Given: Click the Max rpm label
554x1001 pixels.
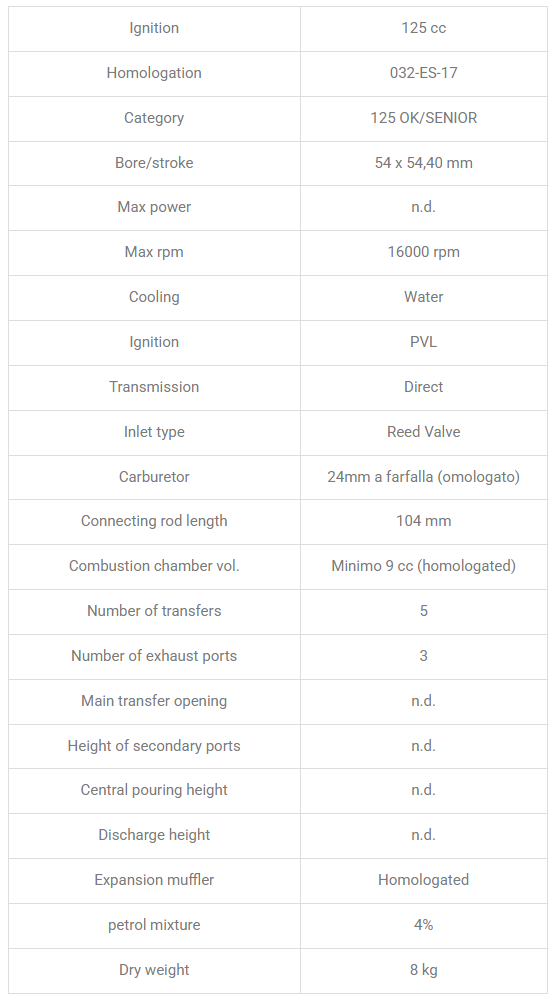Looking at the screenshot, I should coord(154,252).
